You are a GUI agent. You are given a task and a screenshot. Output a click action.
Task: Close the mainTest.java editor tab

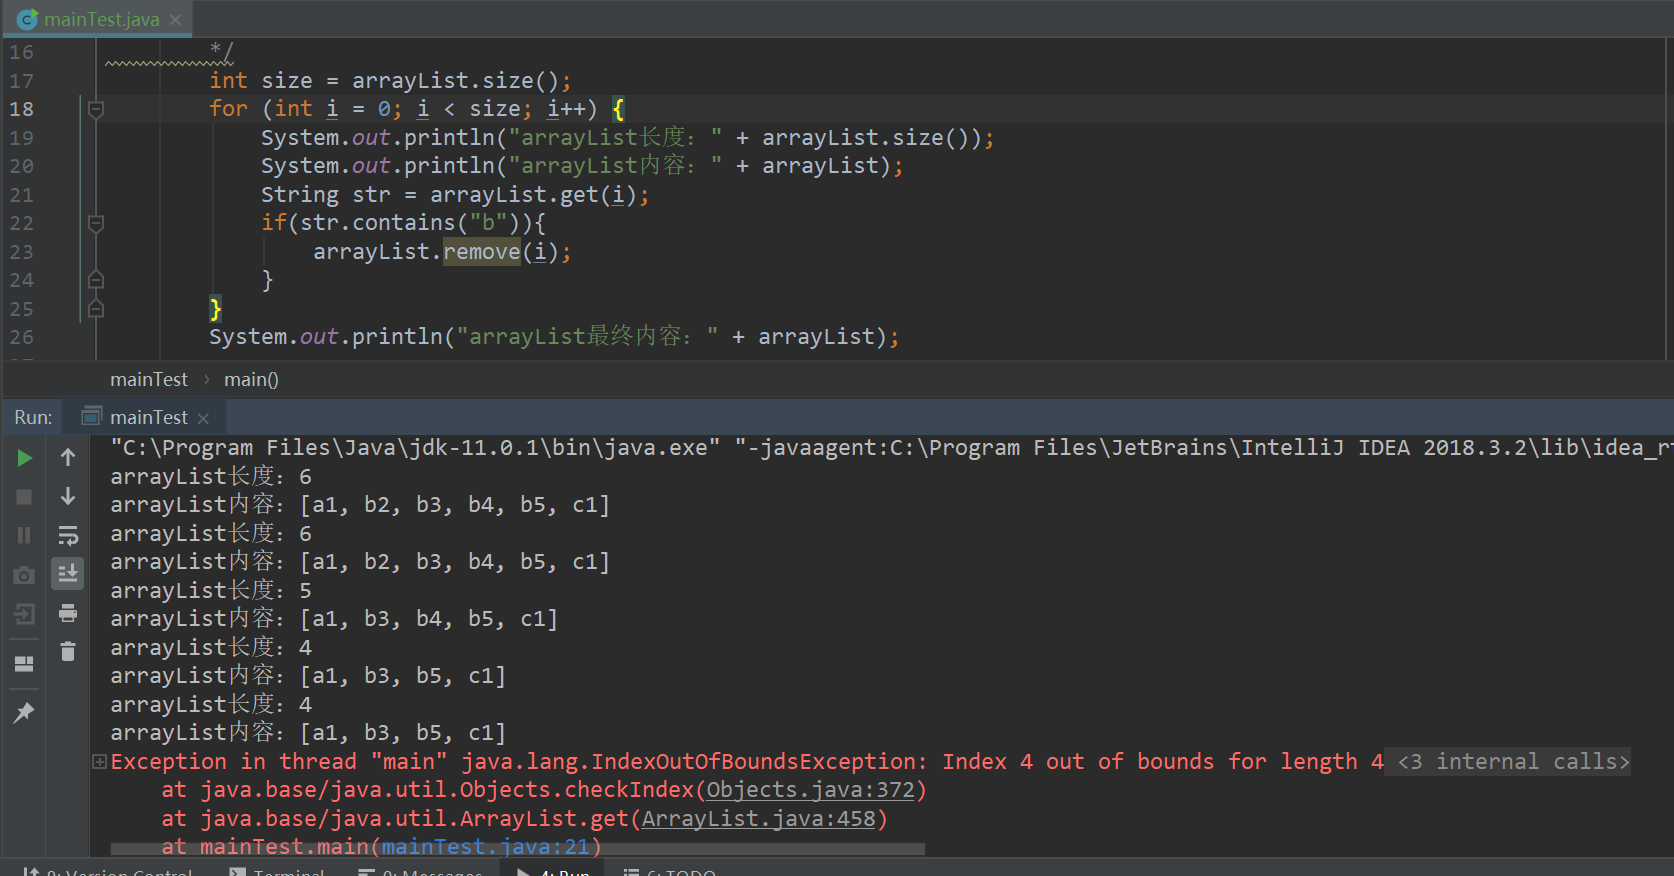tap(176, 19)
